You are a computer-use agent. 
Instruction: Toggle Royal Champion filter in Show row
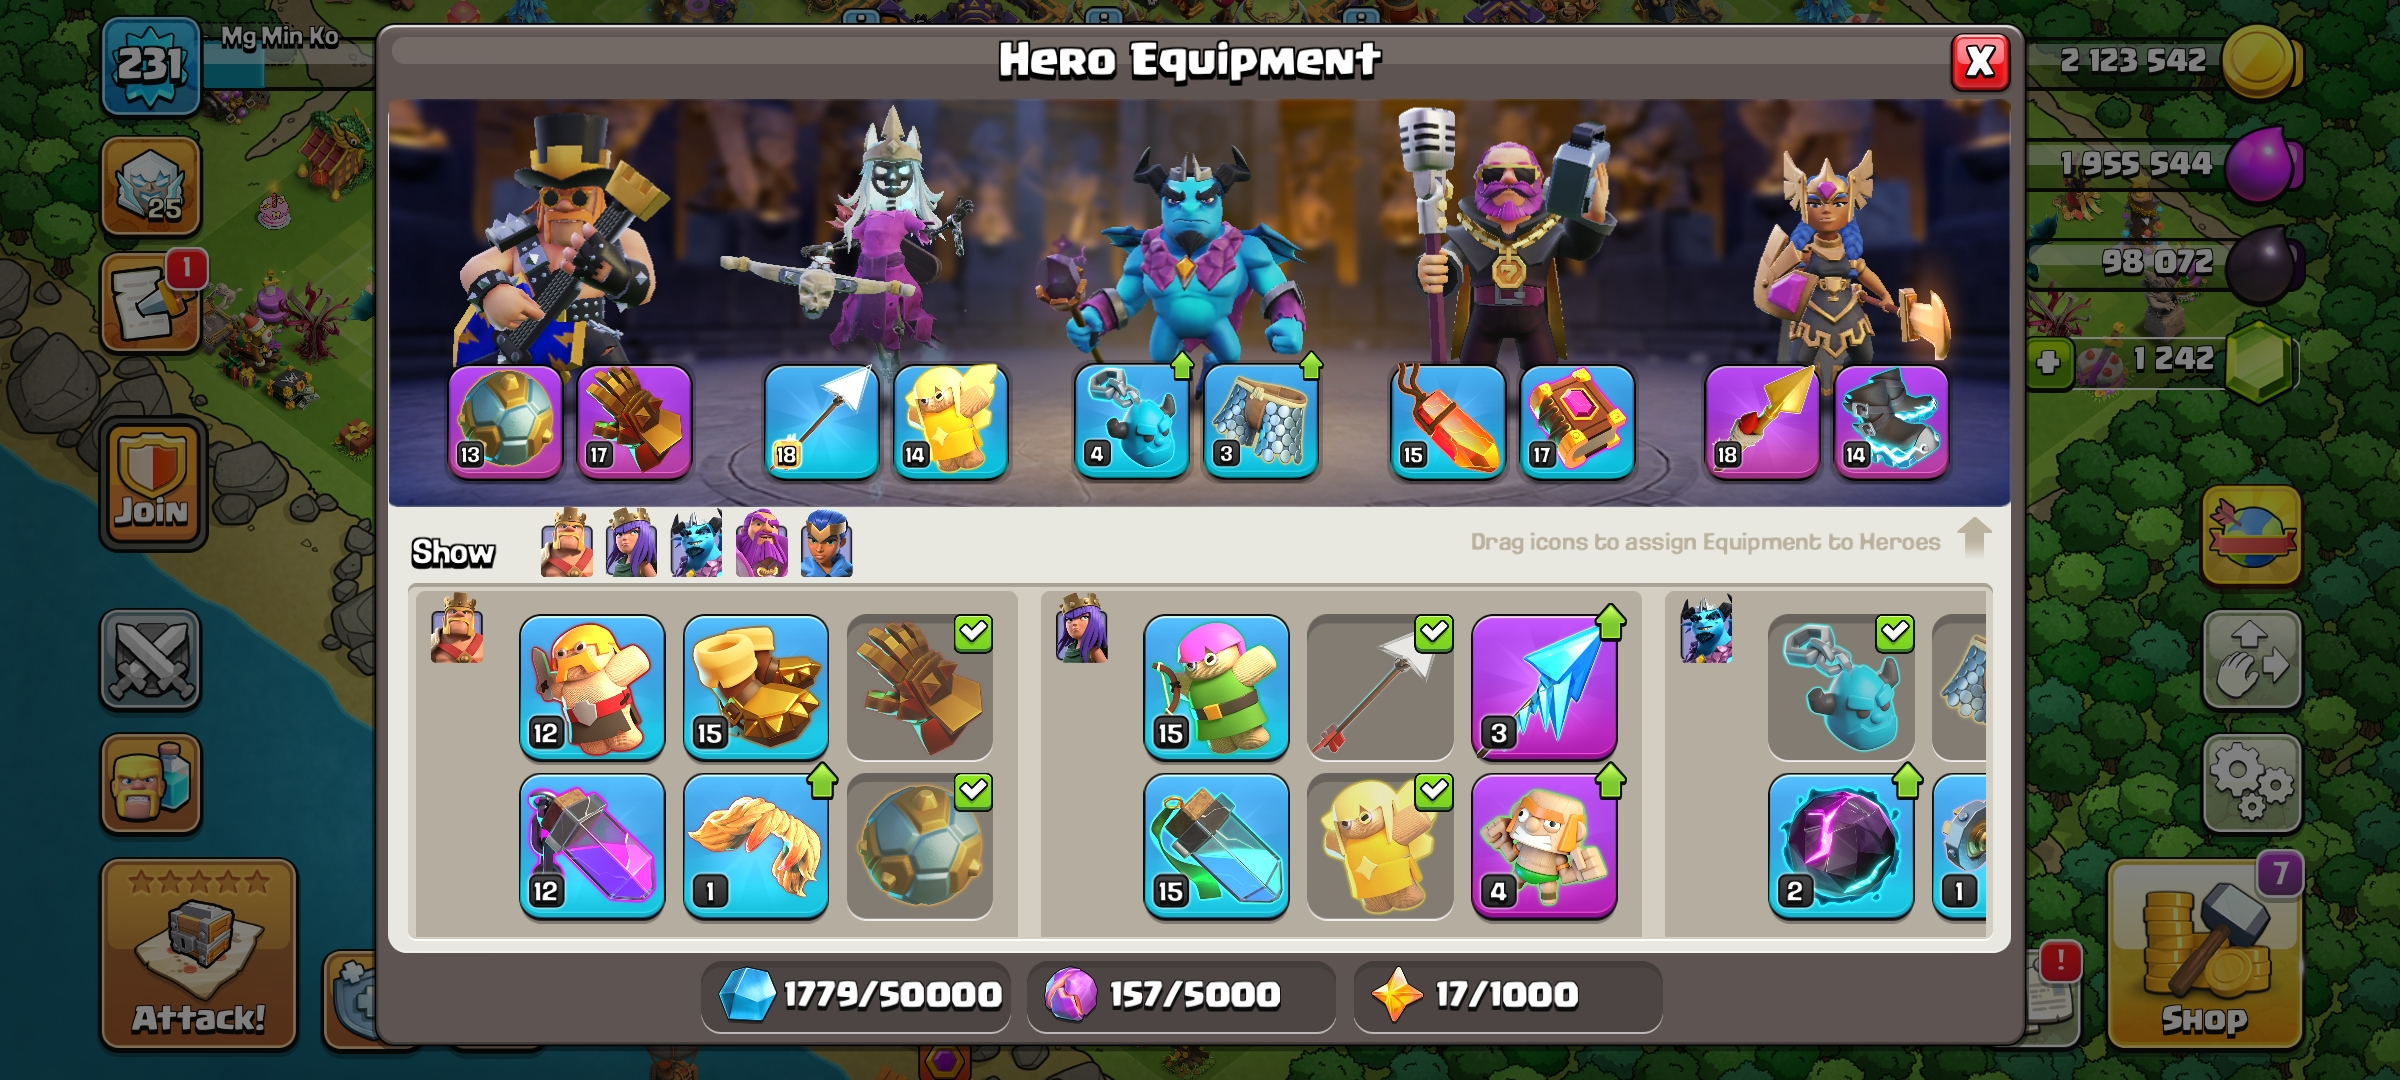(827, 543)
